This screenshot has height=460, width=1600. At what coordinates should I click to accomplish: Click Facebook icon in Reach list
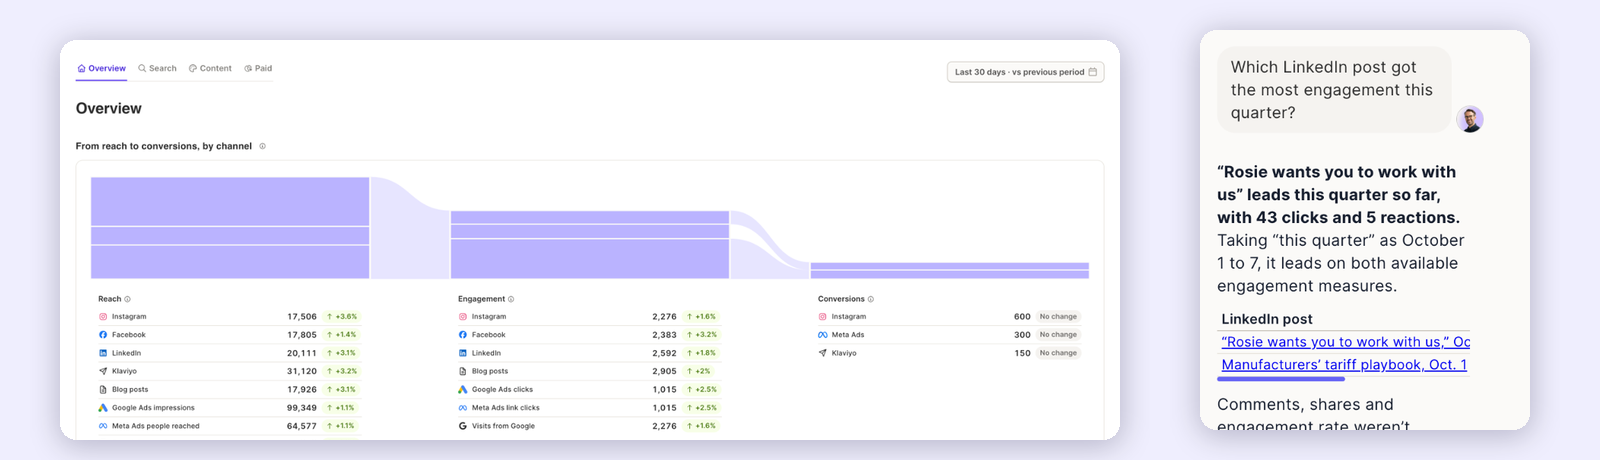point(103,335)
